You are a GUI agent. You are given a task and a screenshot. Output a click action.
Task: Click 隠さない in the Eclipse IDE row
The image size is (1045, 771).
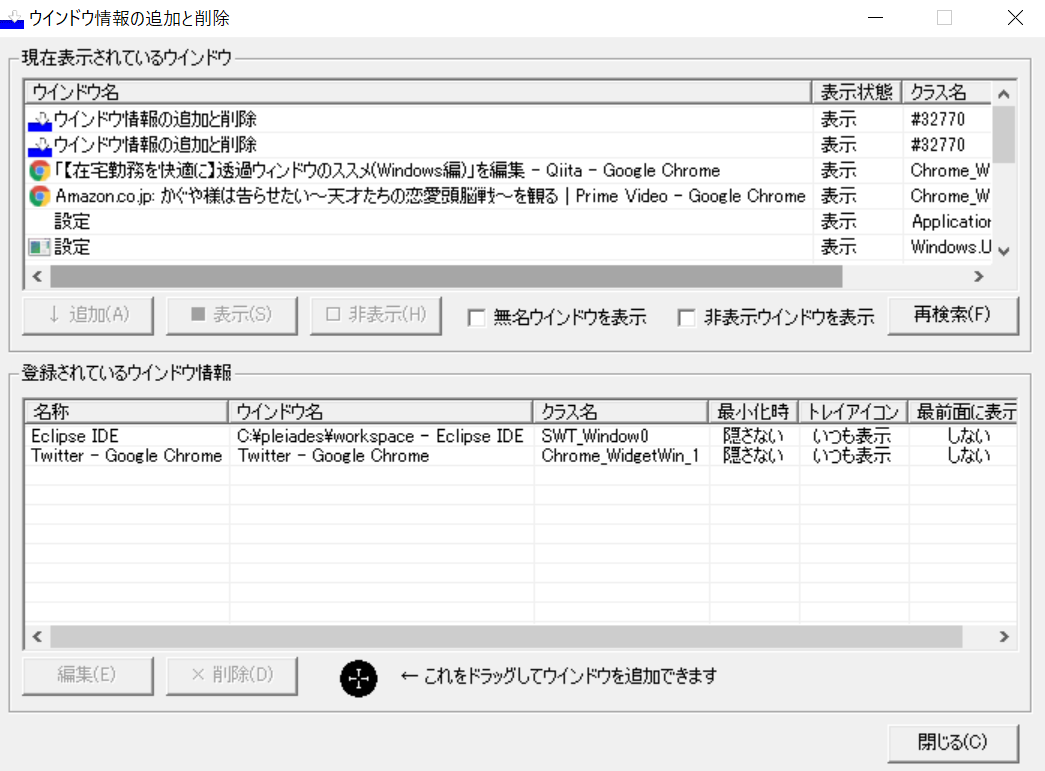click(x=753, y=436)
